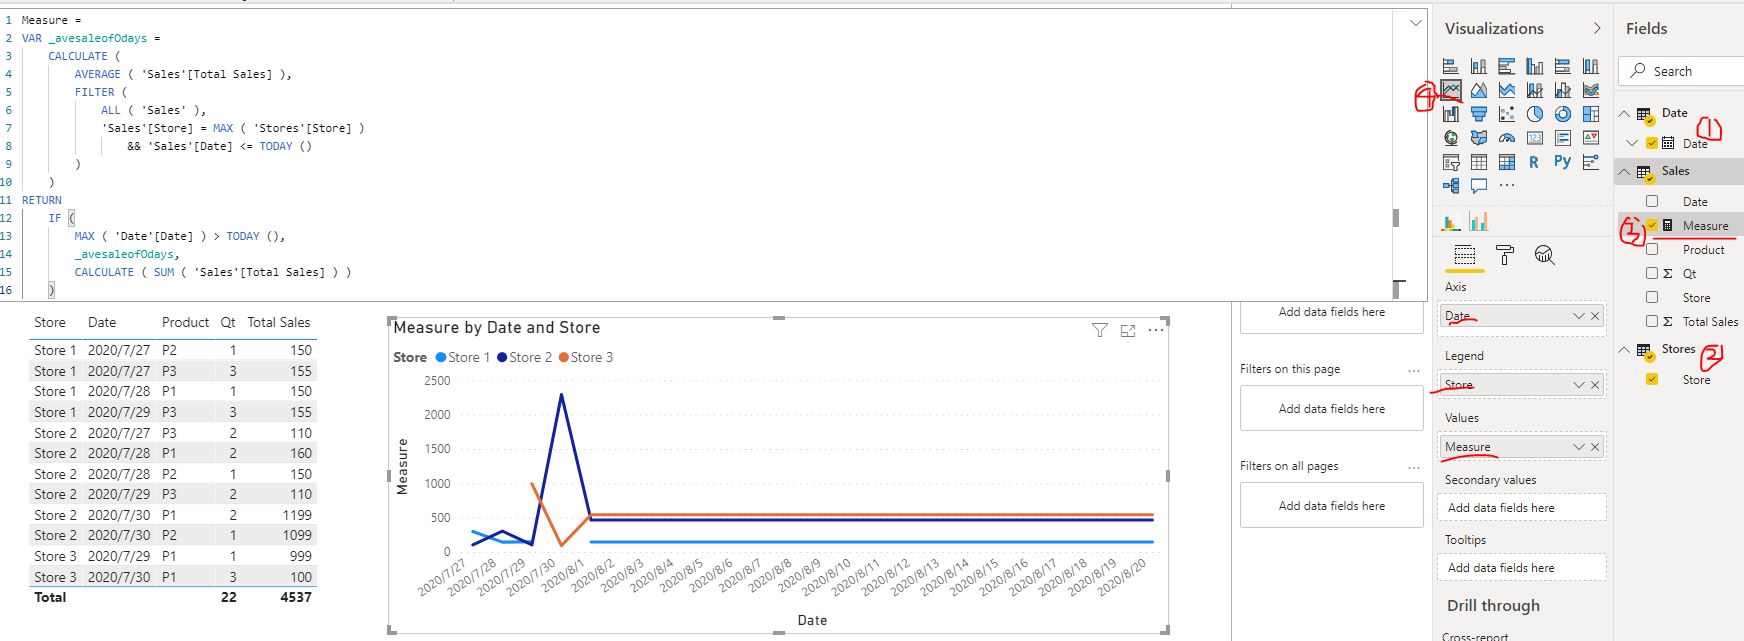Switch to the Format paint roller tab

tap(1505, 256)
